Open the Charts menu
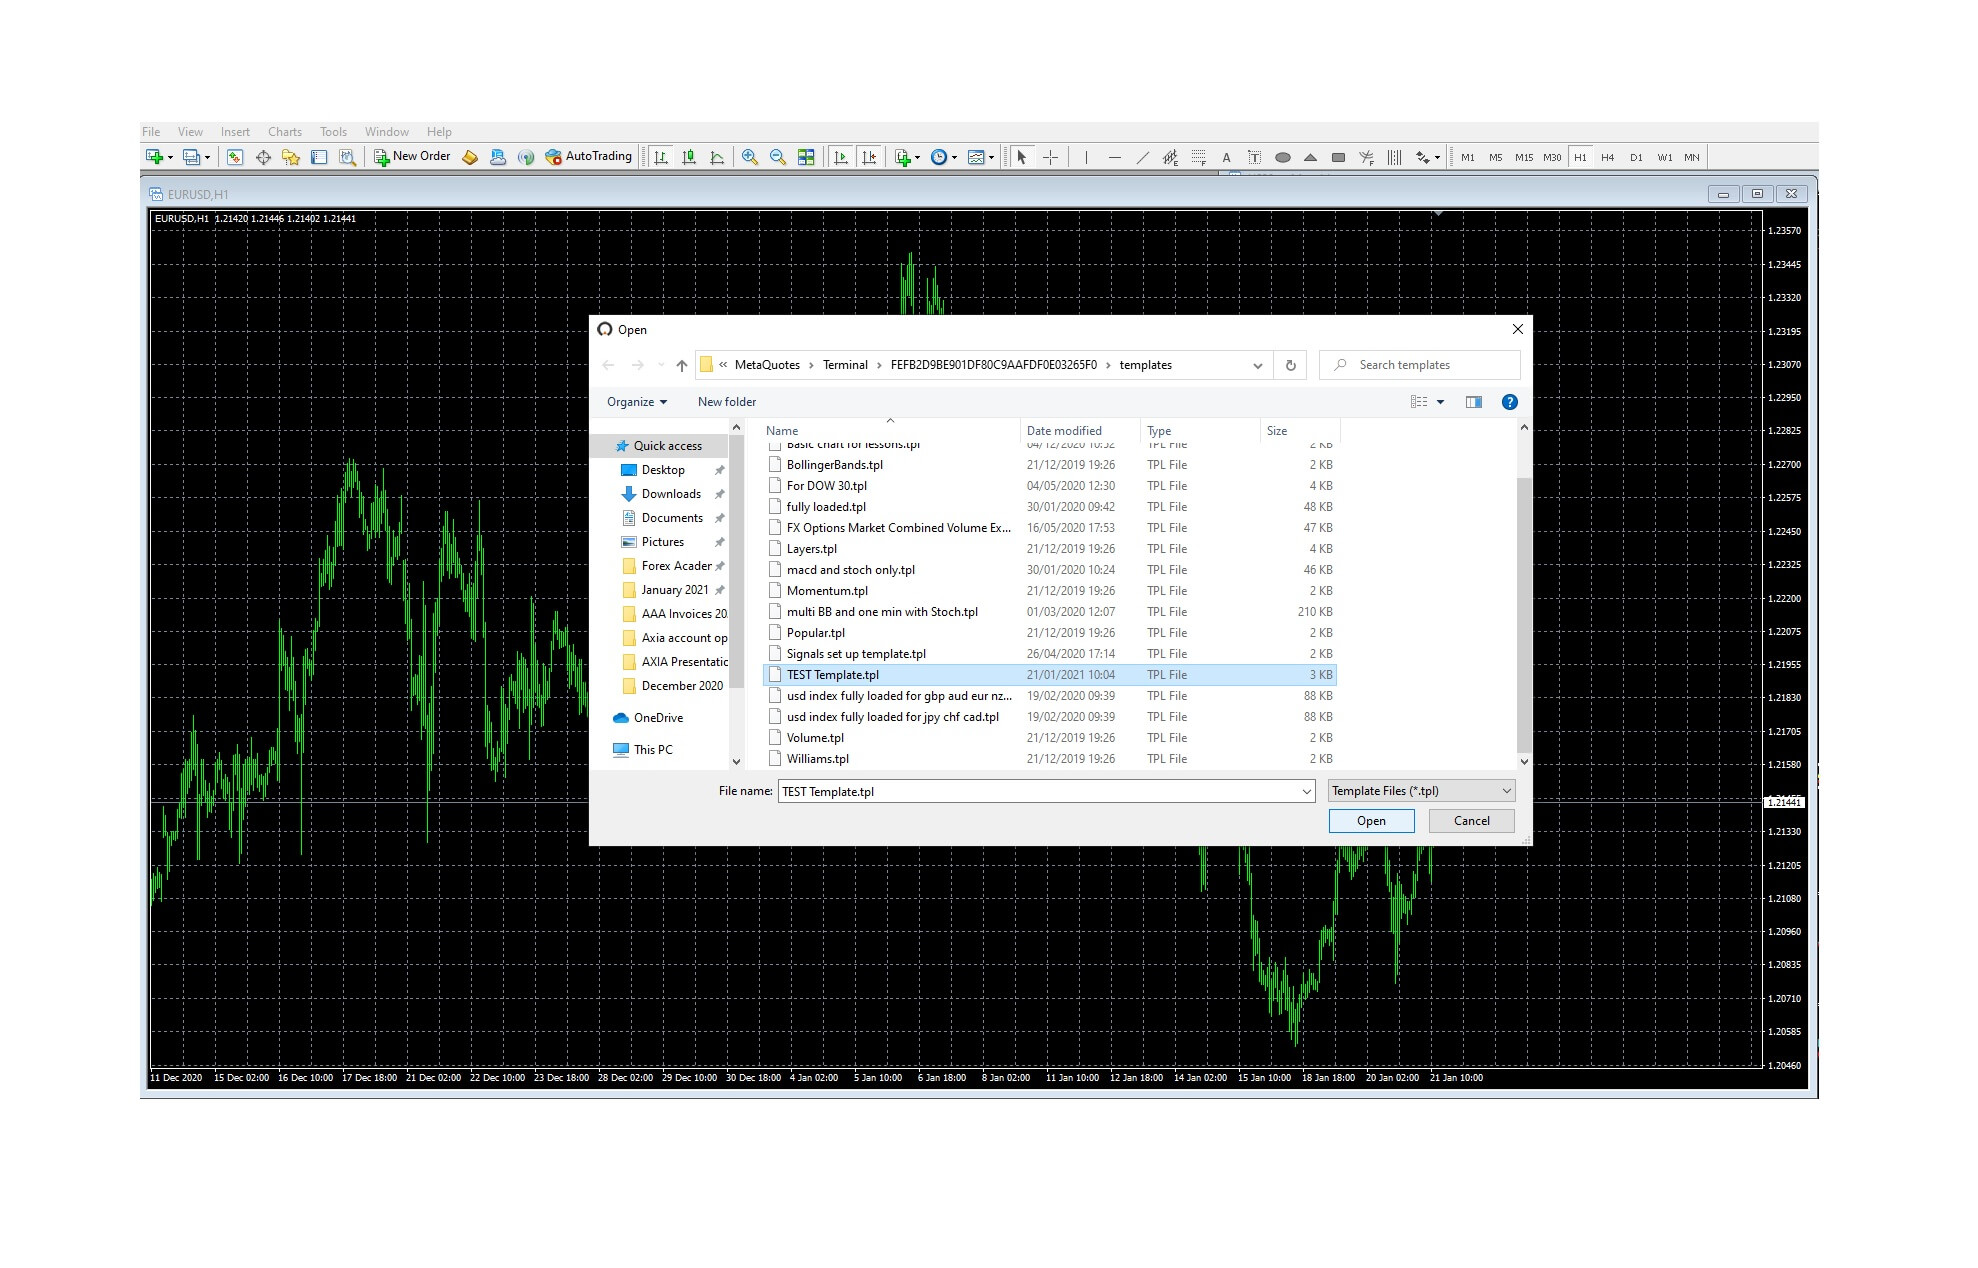The height and width of the screenshot is (1268, 1978). [x=284, y=132]
